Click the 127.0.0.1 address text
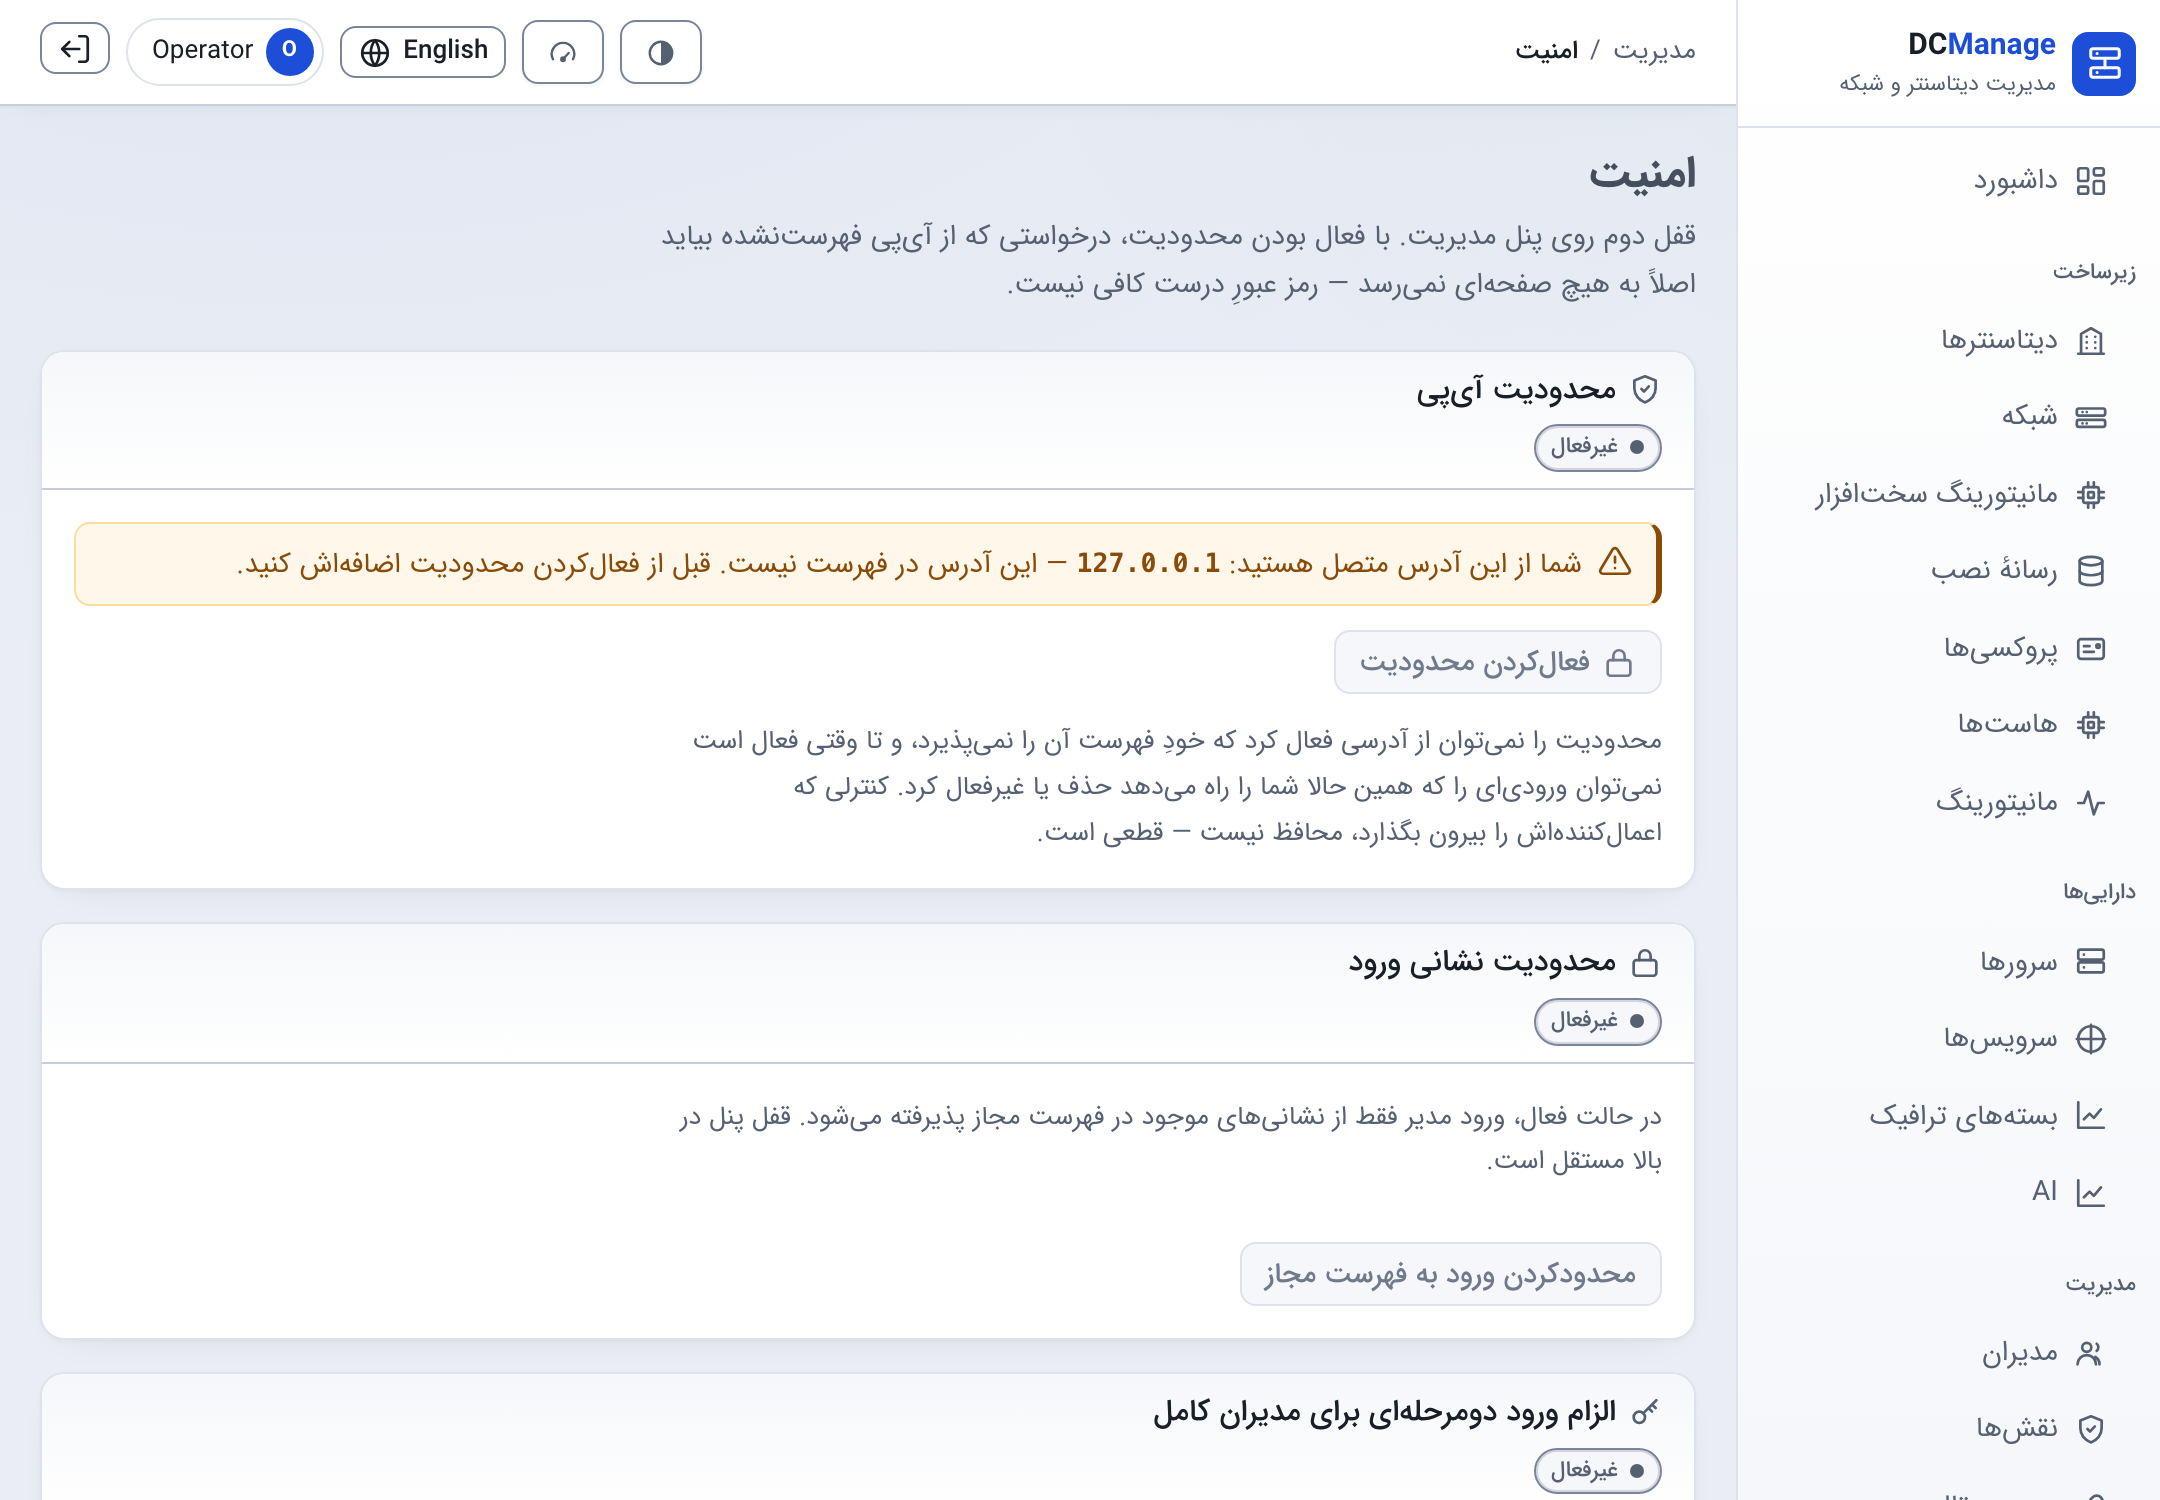The width and height of the screenshot is (2160, 1500). 1148,564
